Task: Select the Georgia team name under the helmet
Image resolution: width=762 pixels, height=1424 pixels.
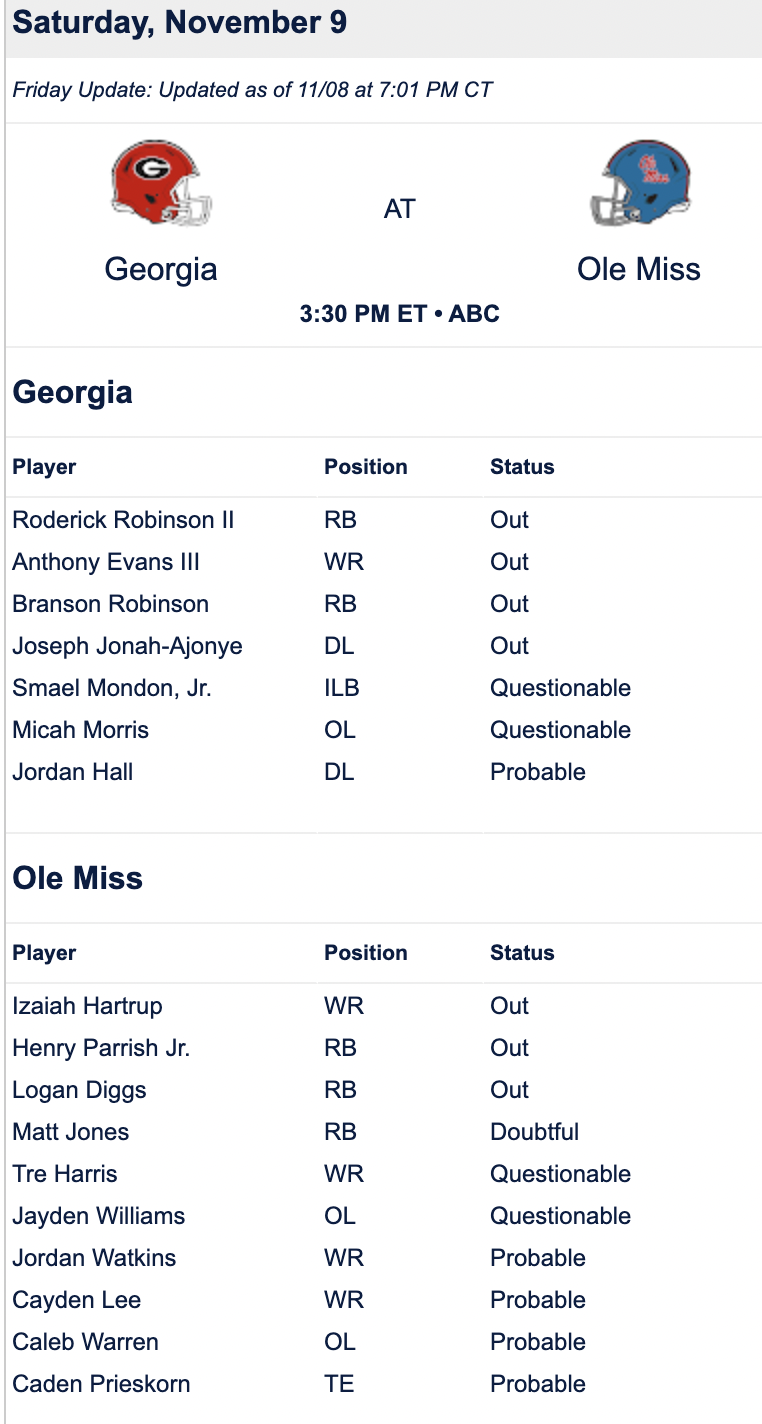Action: 161,269
